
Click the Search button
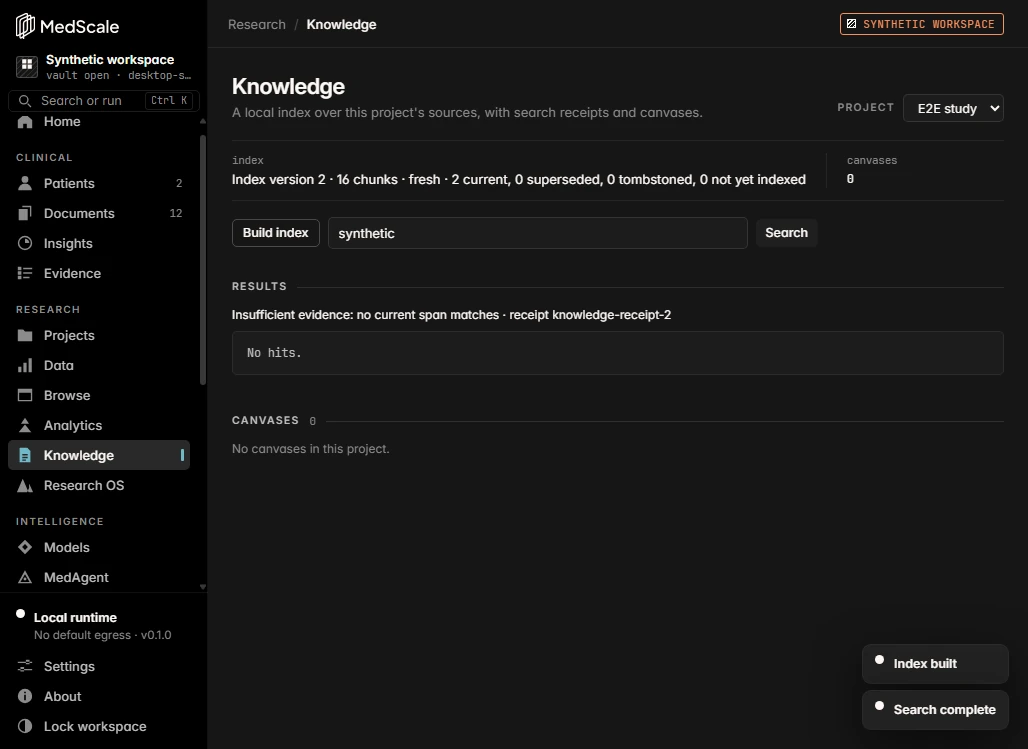pos(786,233)
